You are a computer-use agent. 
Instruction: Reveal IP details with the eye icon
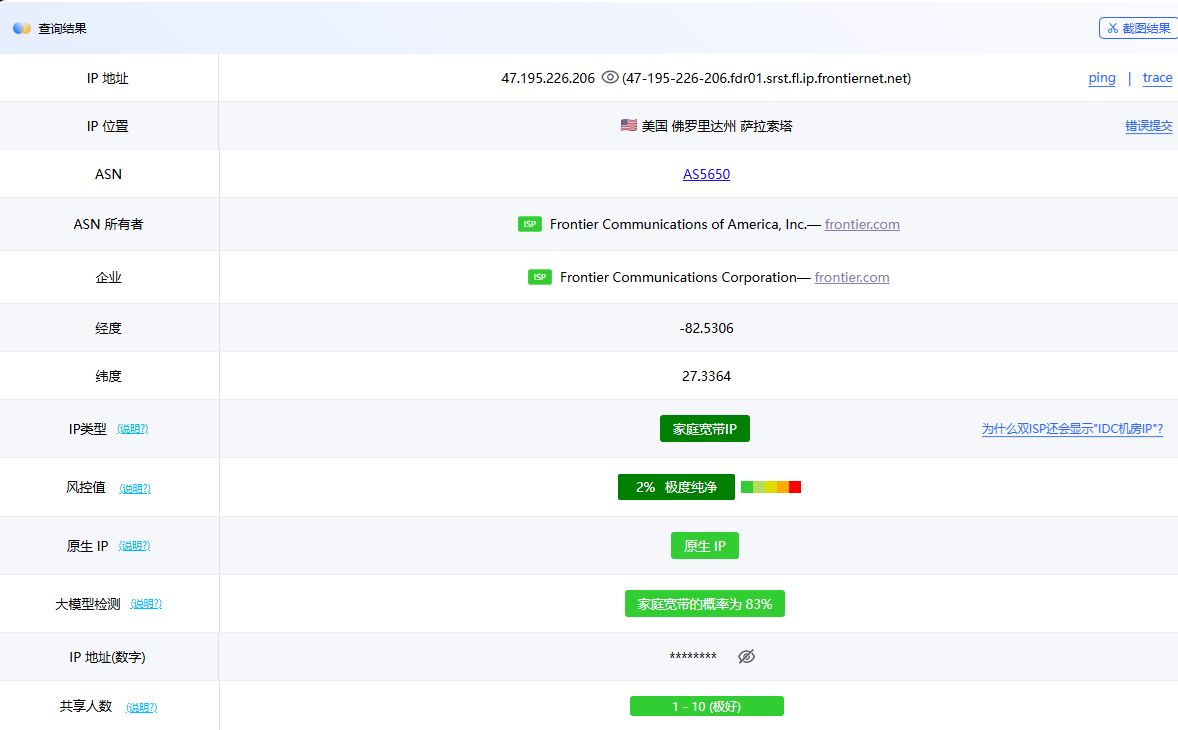click(610, 77)
